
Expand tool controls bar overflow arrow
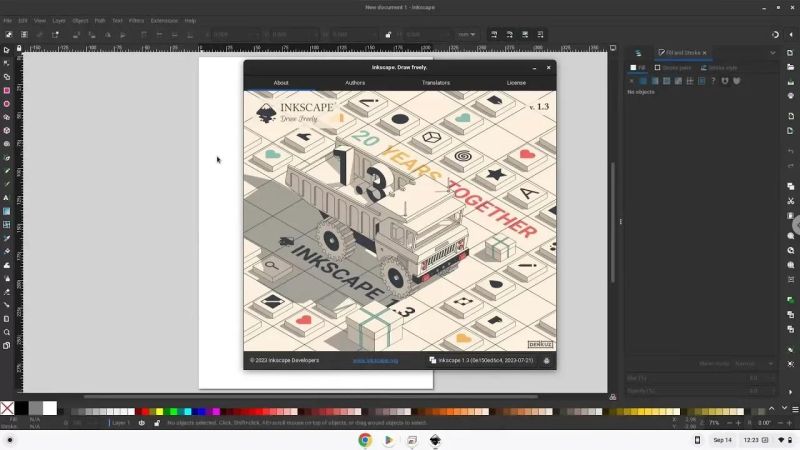click(791, 35)
